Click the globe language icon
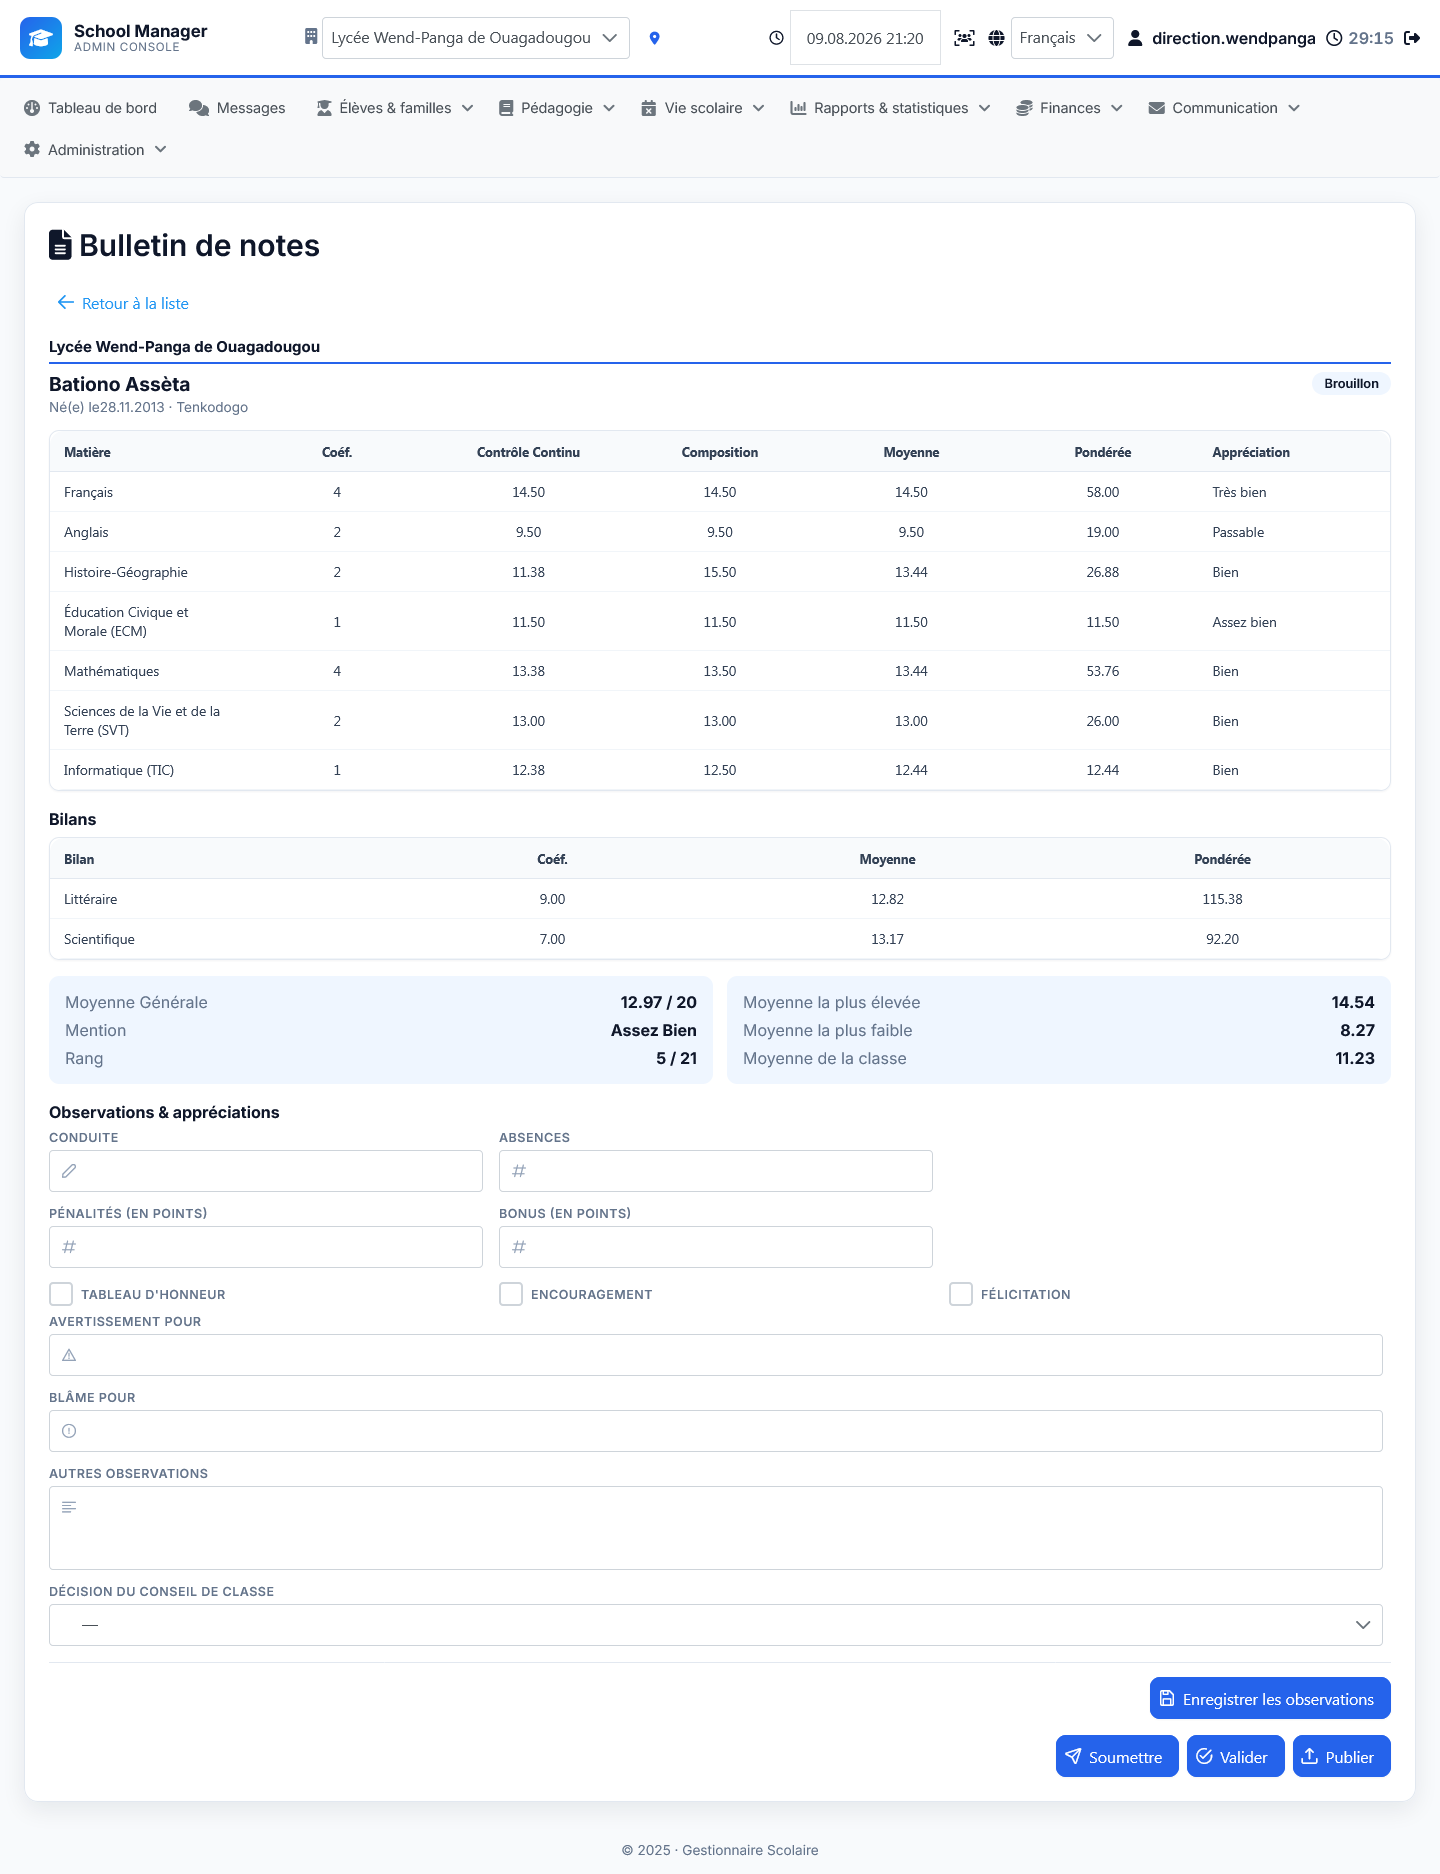Screen dimensions: 1440x1874 [996, 38]
